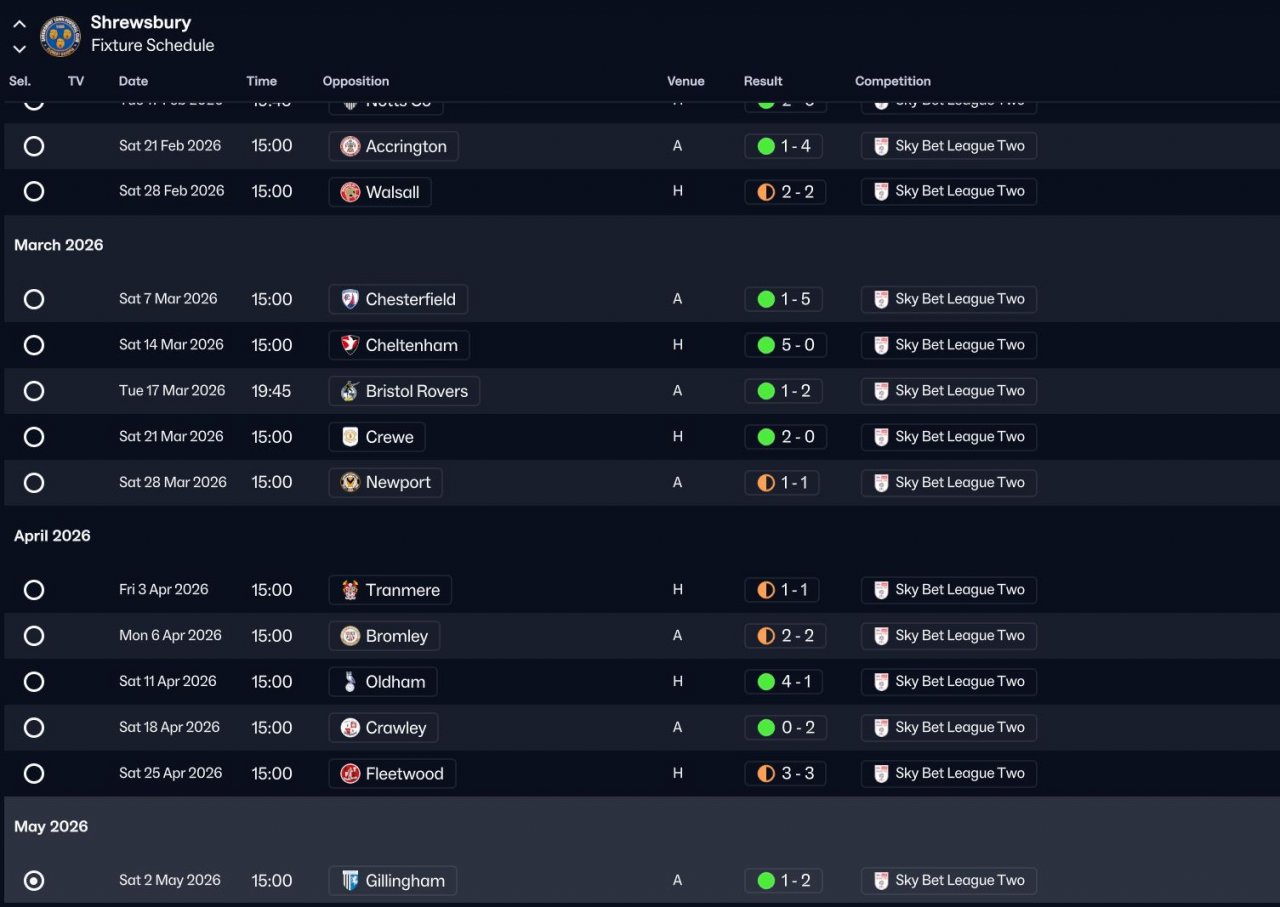
Task: Go to previous club with up chevron
Action: (20, 24)
